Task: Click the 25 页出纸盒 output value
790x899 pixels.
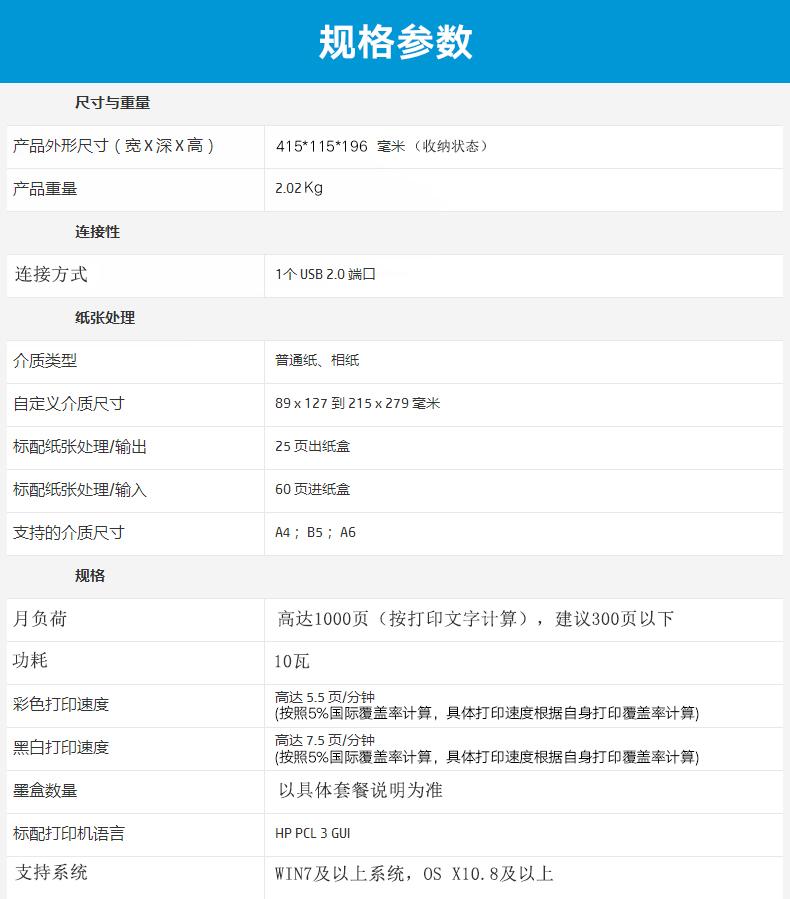Action: point(312,446)
